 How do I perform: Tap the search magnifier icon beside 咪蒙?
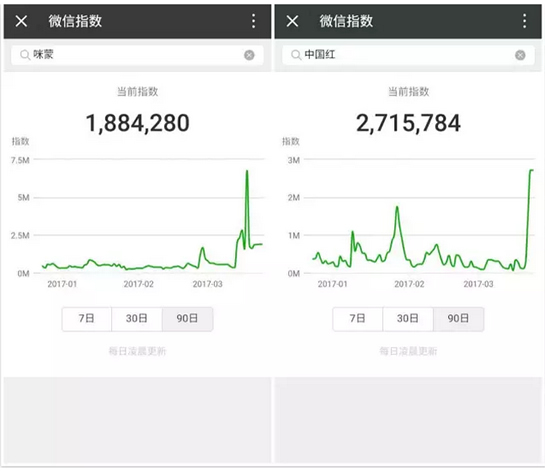point(25,55)
